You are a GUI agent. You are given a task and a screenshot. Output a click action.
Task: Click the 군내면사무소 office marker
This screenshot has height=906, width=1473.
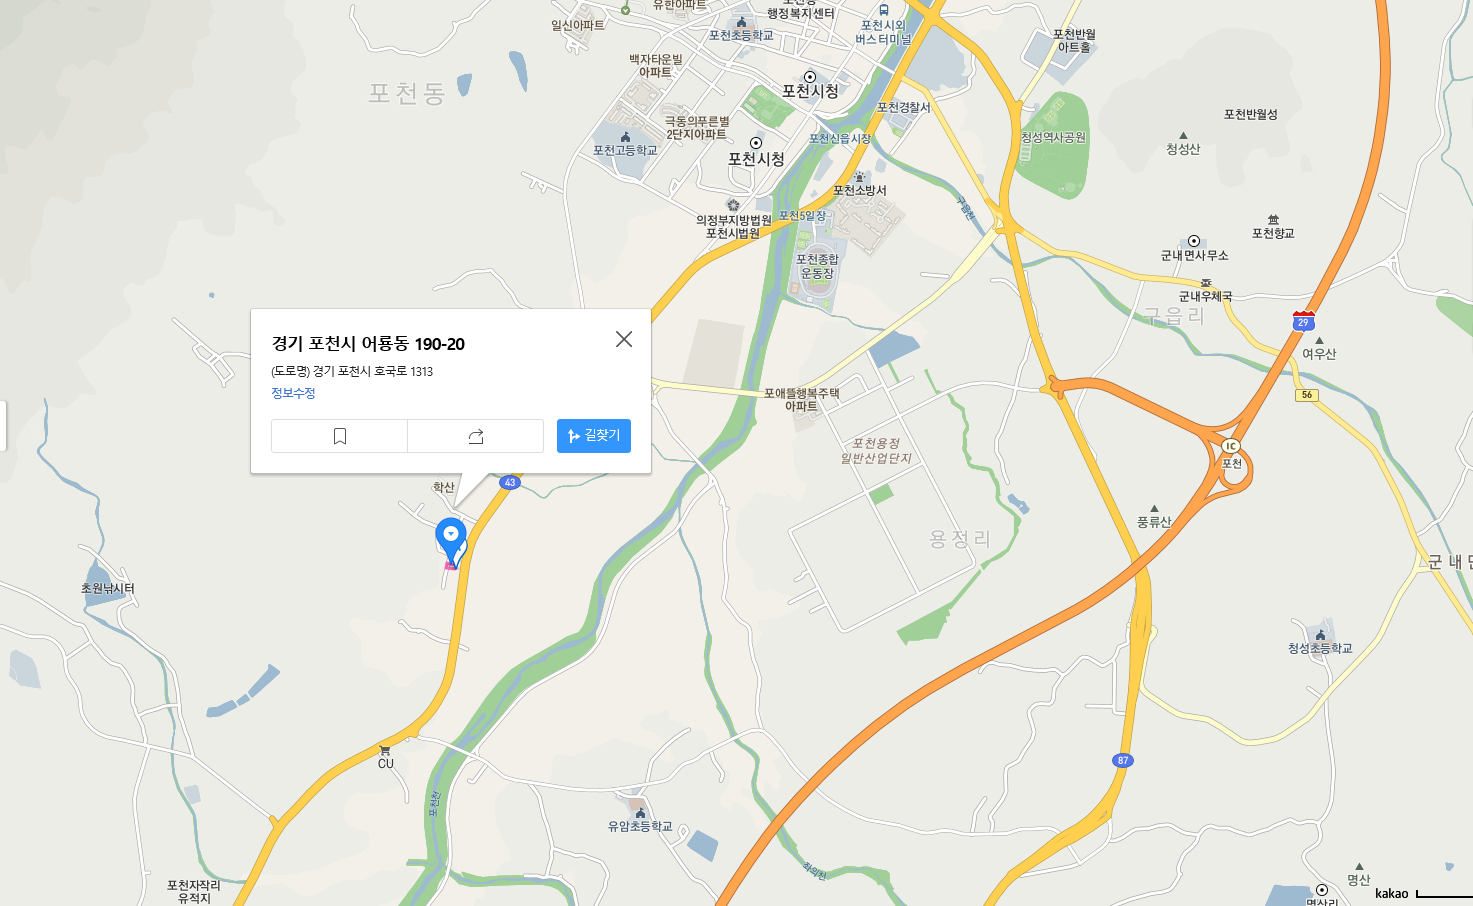click(x=1193, y=241)
